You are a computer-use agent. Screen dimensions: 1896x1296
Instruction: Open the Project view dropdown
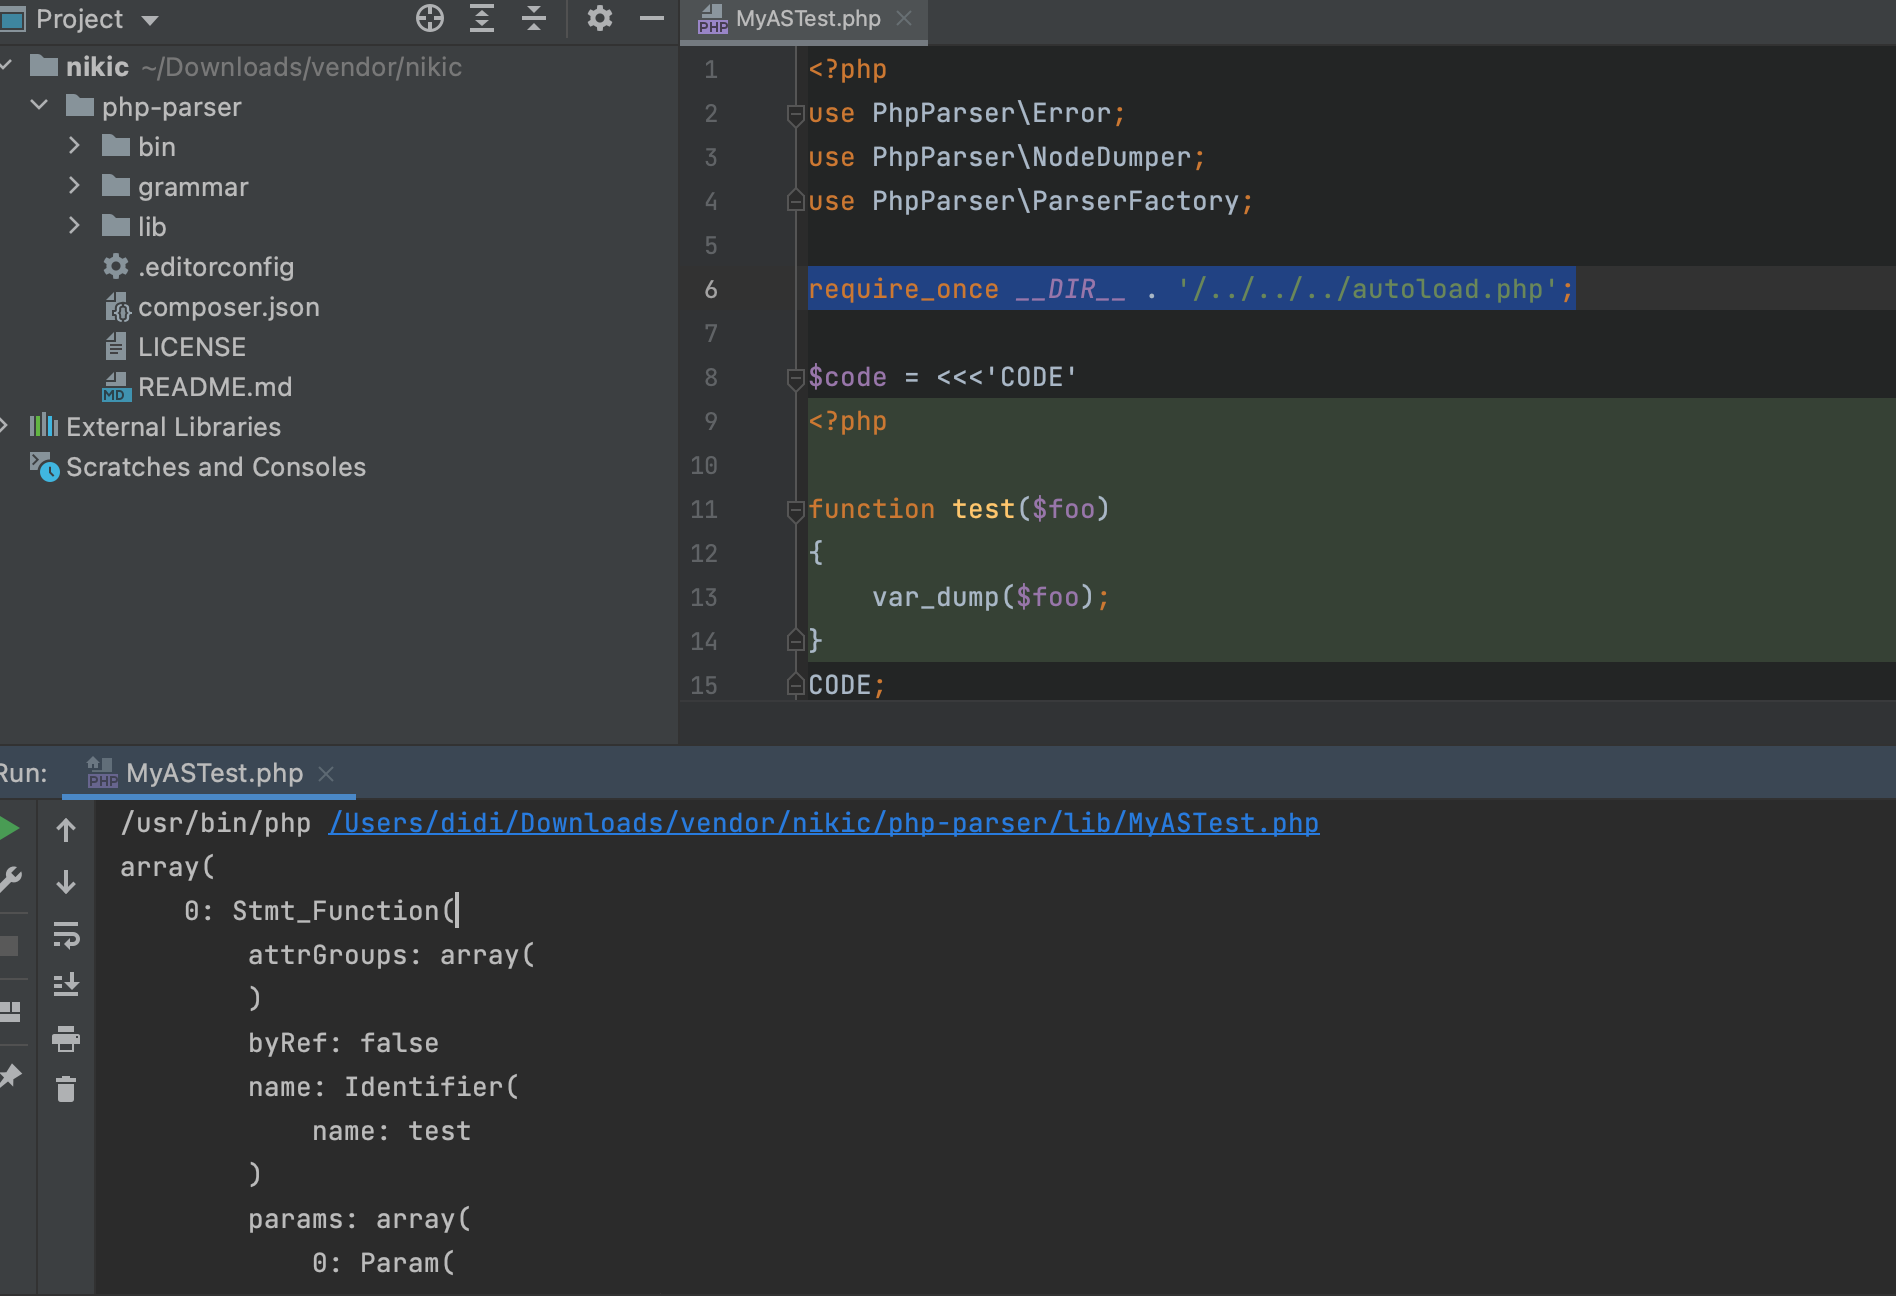click(x=150, y=20)
